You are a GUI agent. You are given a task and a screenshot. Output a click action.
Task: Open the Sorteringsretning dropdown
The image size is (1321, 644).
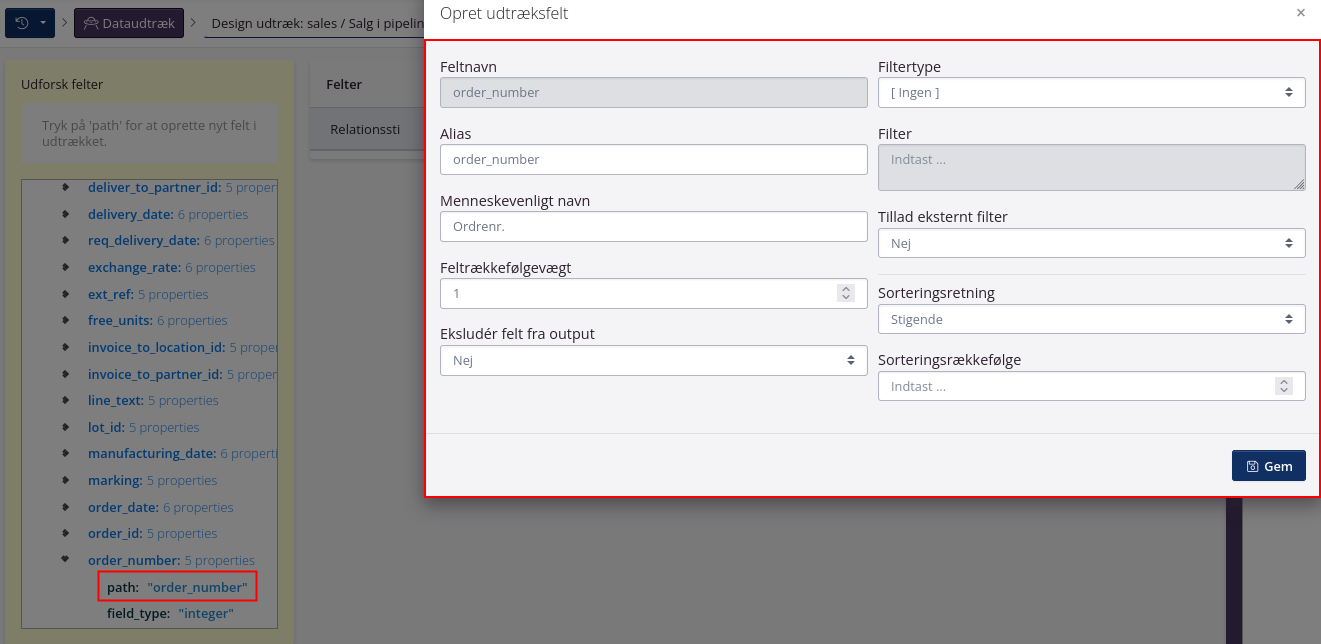click(x=1091, y=319)
